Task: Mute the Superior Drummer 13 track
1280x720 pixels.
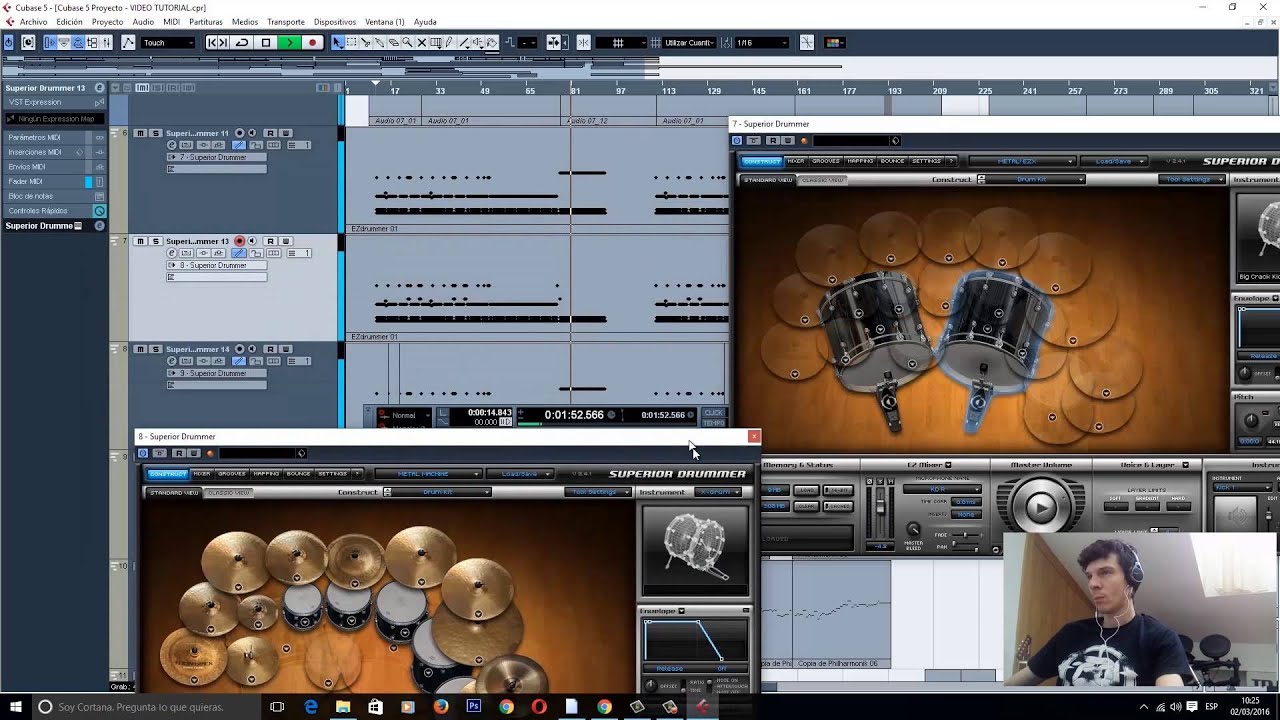Action: coord(140,241)
